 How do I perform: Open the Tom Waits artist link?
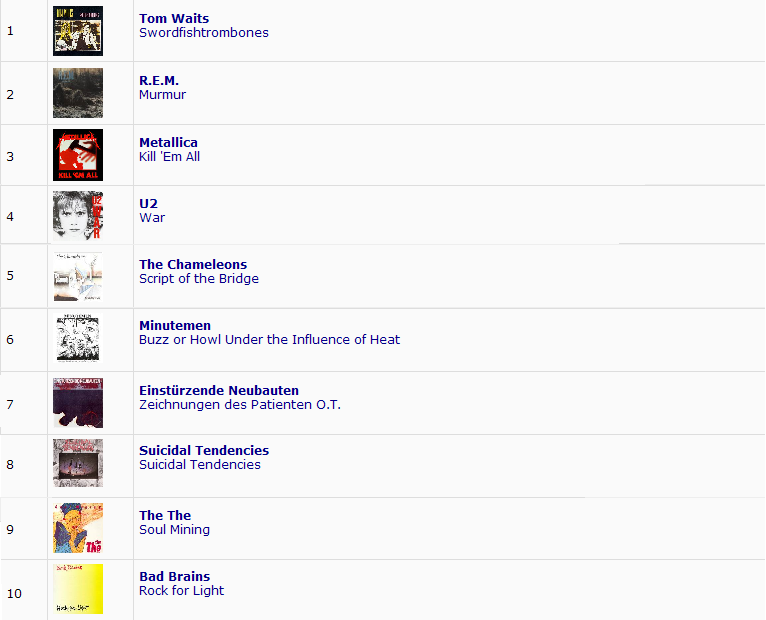click(174, 19)
